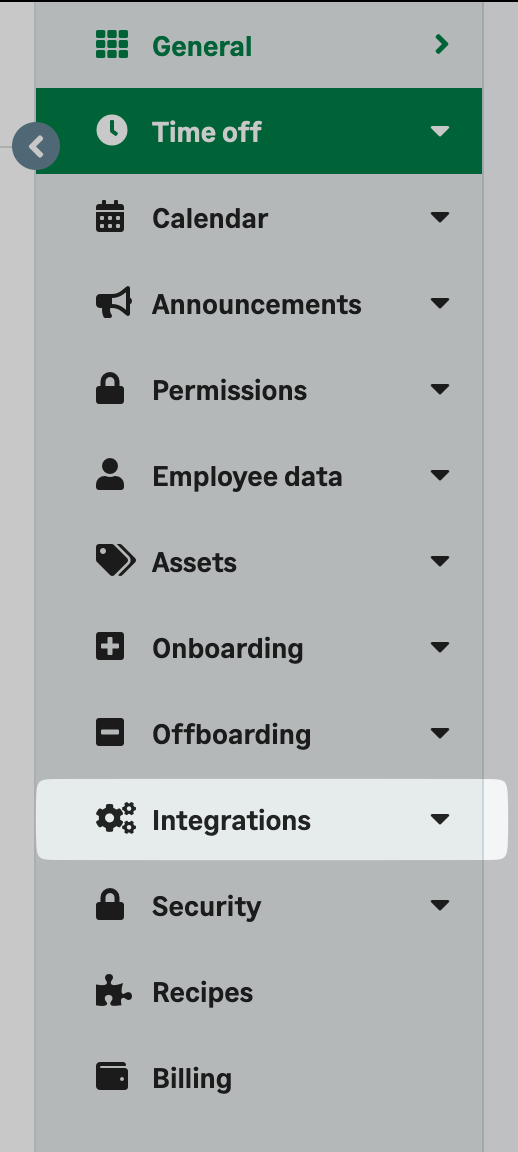Viewport: 518px width, 1152px height.
Task: Click the General grid icon
Action: coord(112,45)
